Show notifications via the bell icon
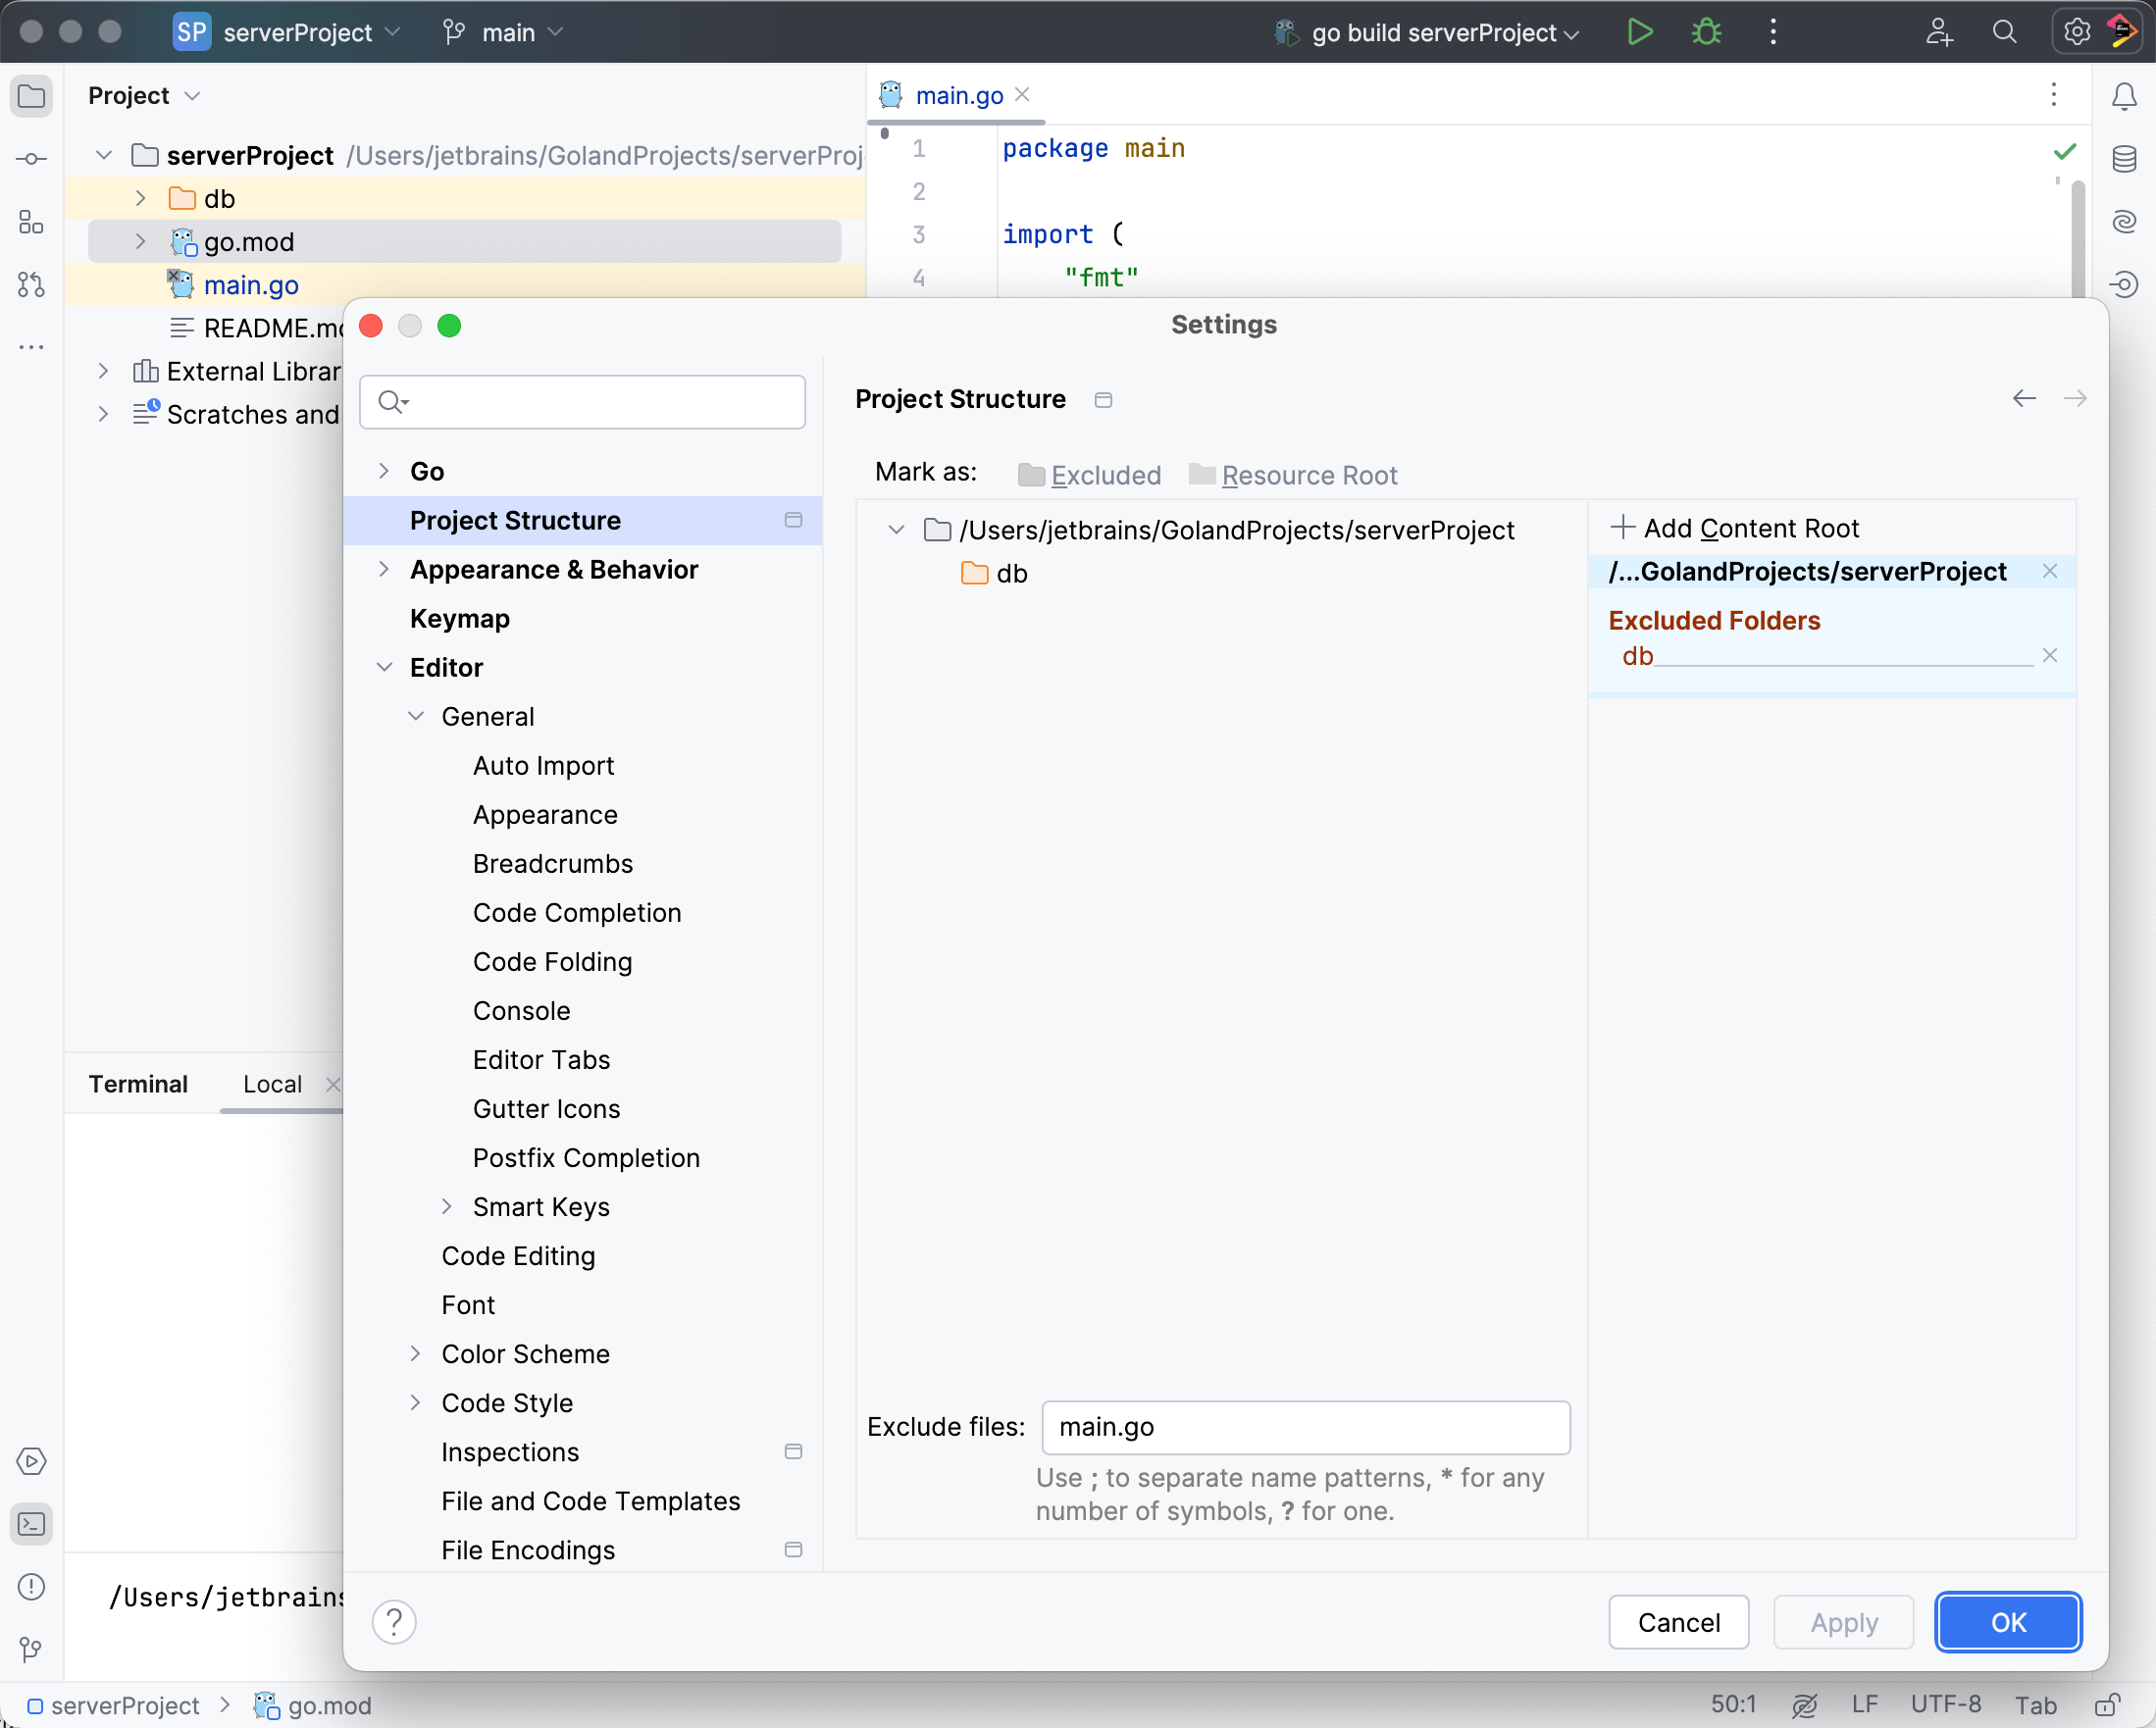The image size is (2156, 1728). 2124,95
